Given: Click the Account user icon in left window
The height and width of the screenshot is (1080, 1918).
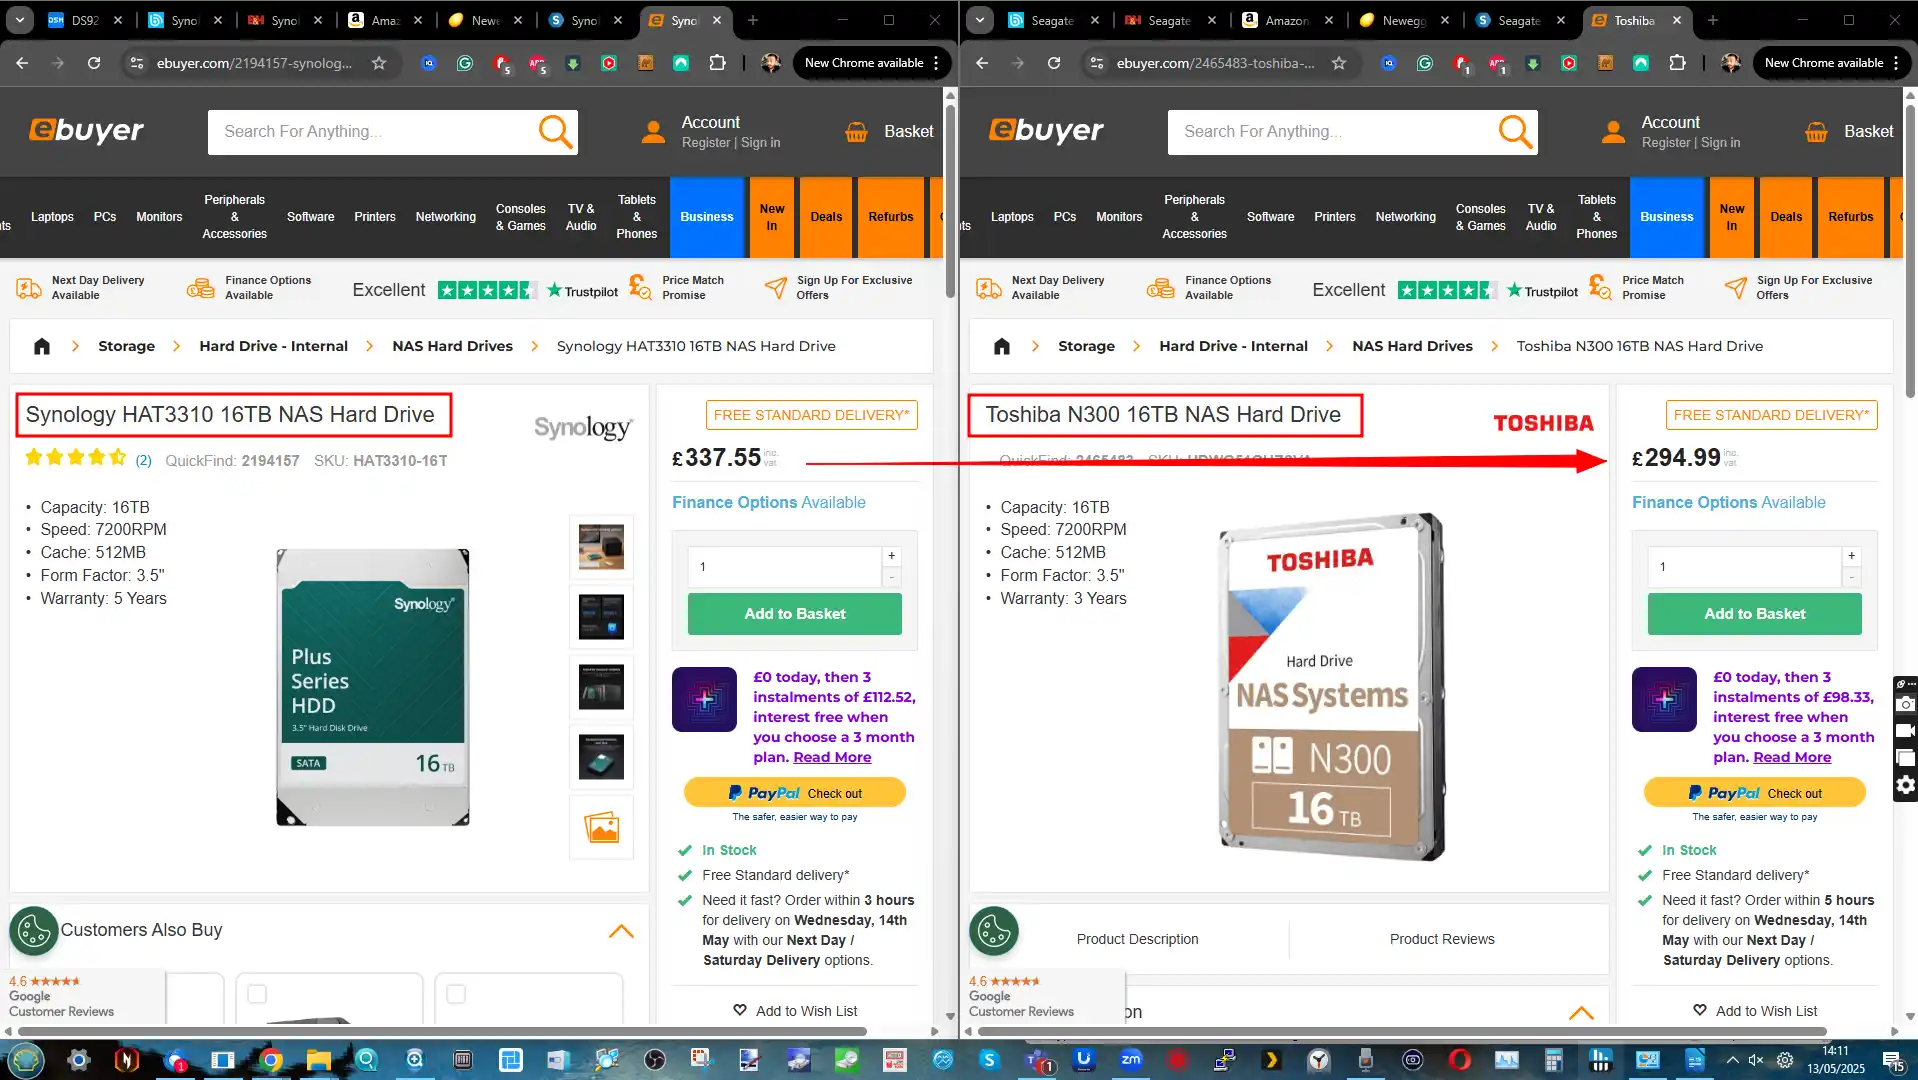Looking at the screenshot, I should click(653, 132).
